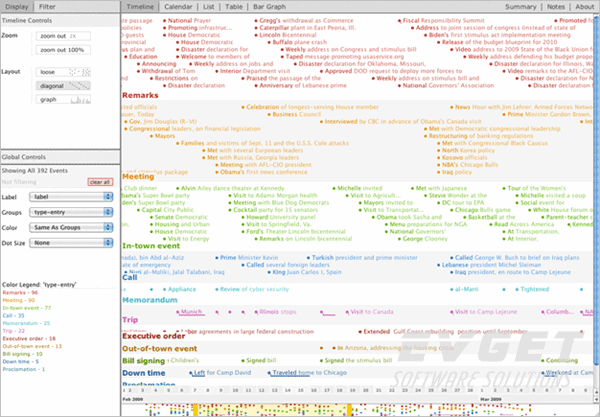
Task: Select the Stevie Wonder in-town event
Action: point(456,195)
